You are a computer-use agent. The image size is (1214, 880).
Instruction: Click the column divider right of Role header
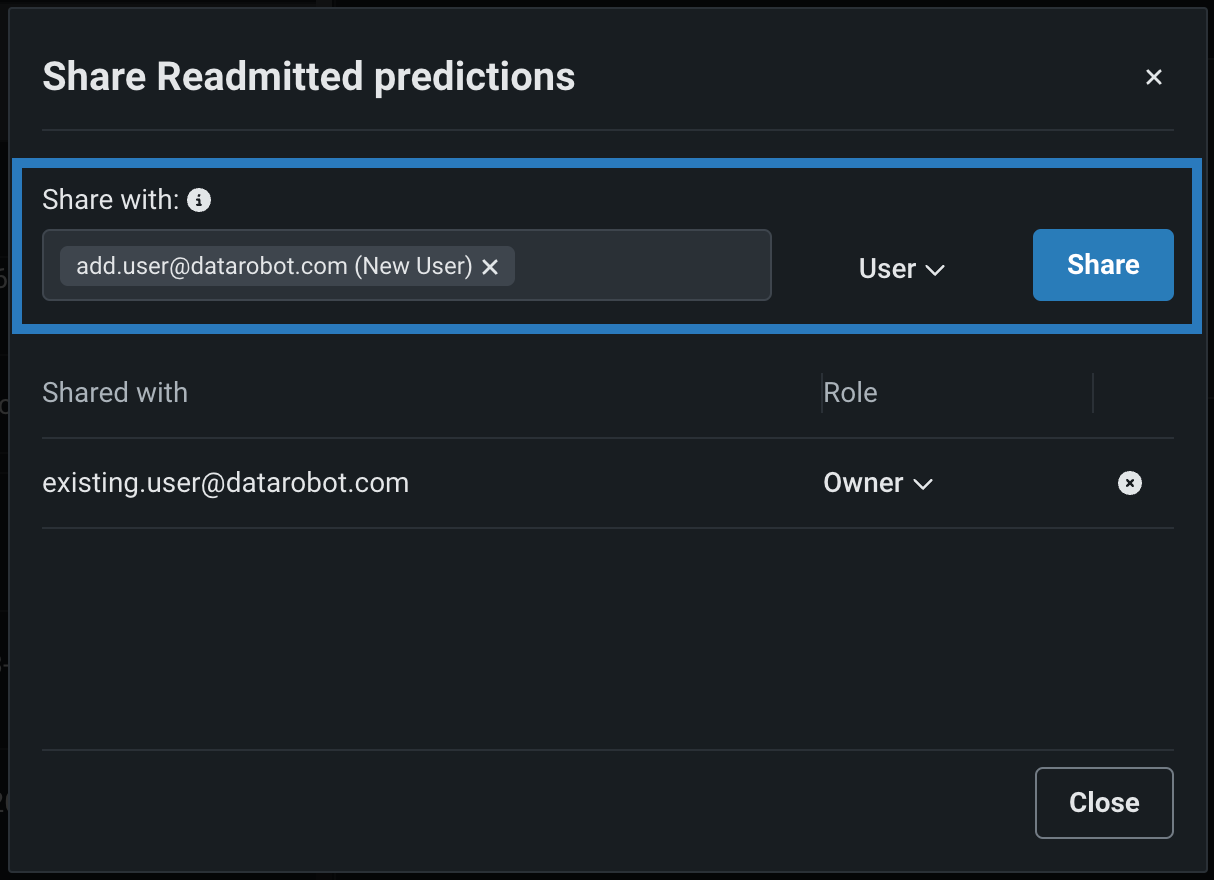1093,393
